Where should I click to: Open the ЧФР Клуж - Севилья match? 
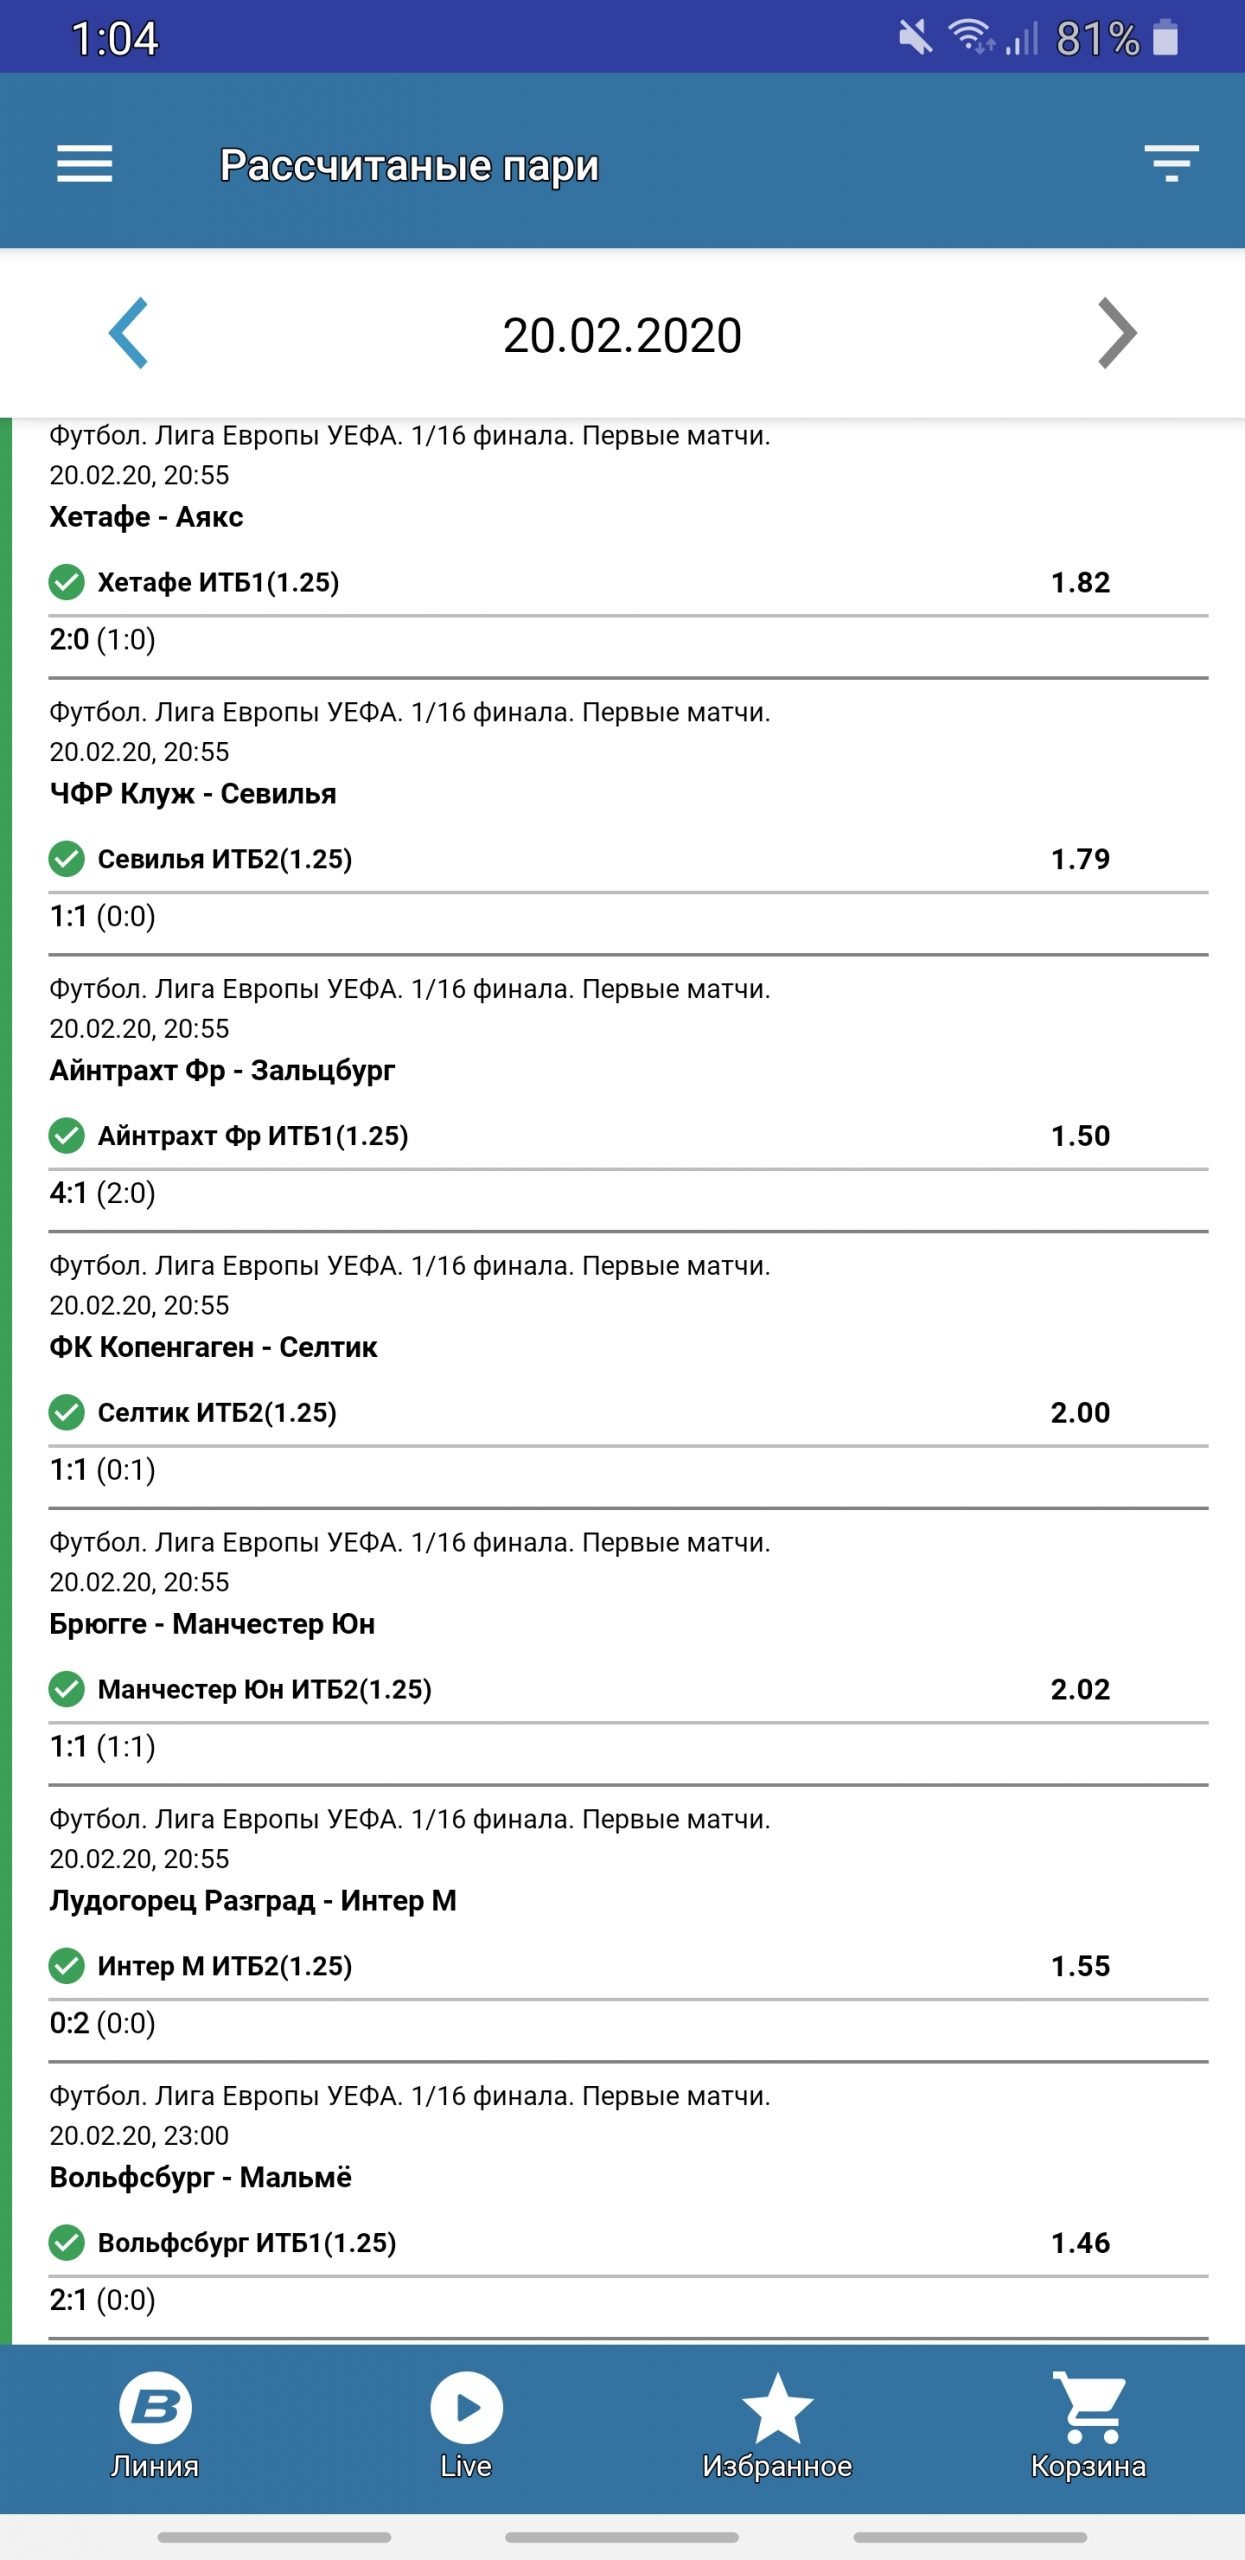(x=193, y=794)
